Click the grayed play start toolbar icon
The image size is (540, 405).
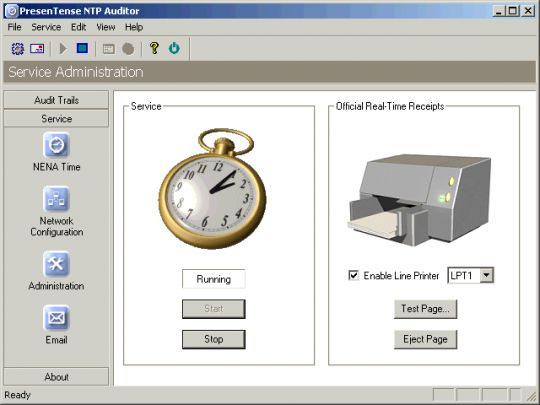63,49
